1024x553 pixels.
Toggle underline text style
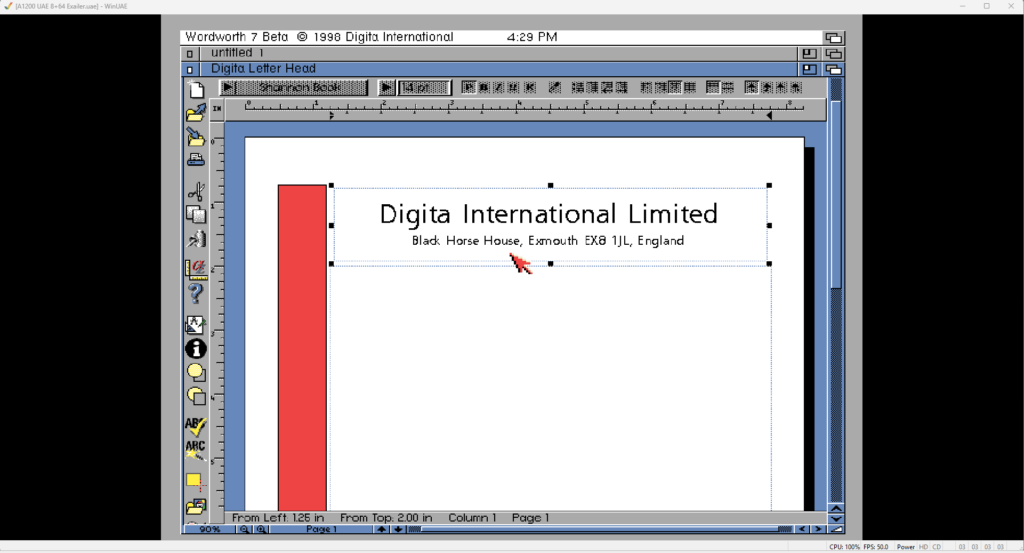click(x=514, y=87)
